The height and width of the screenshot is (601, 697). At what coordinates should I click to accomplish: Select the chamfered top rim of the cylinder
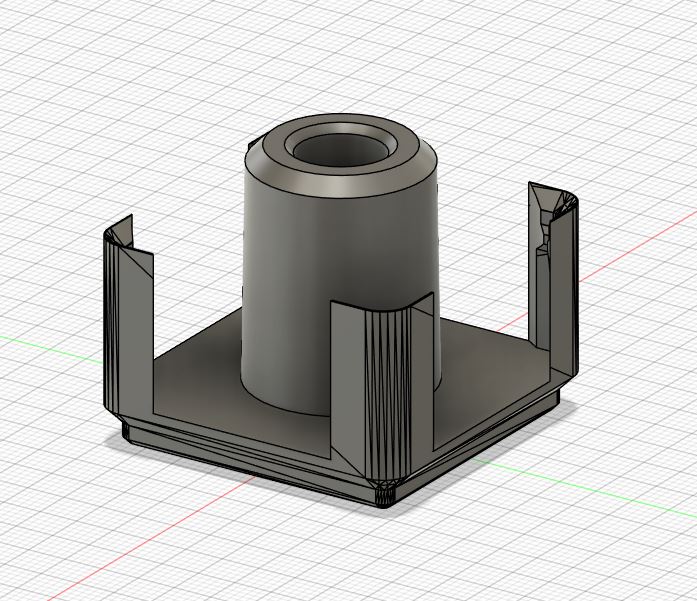340,186
